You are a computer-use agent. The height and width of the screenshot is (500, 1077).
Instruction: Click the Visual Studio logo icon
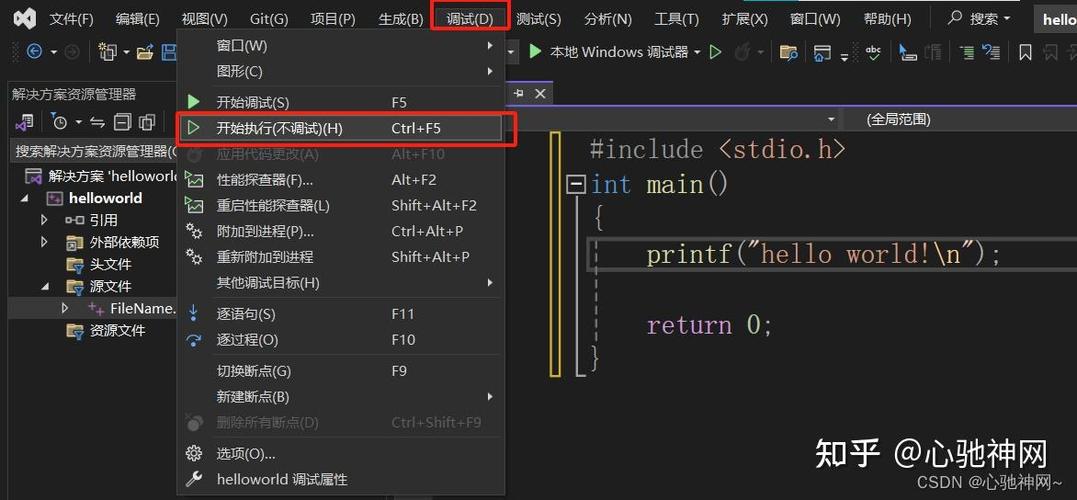(x=27, y=18)
